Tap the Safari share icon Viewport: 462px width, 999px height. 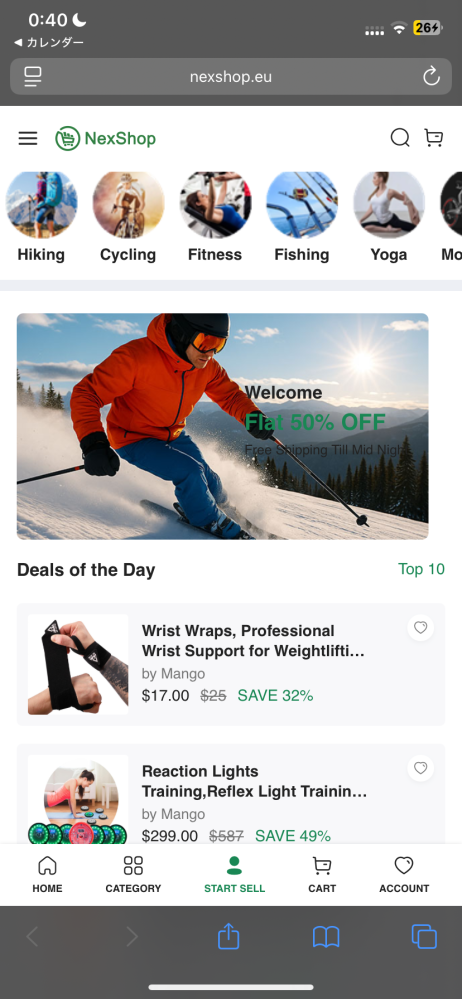(x=228, y=937)
